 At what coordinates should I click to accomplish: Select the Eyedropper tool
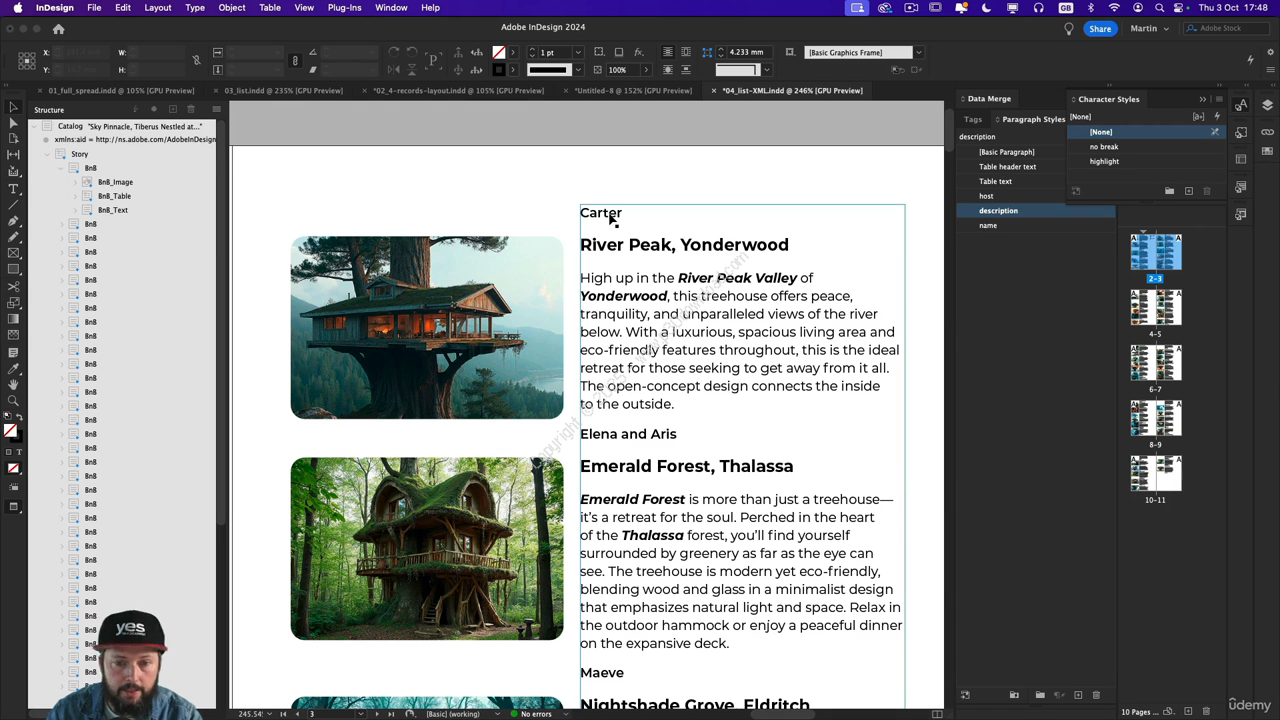coord(13,368)
